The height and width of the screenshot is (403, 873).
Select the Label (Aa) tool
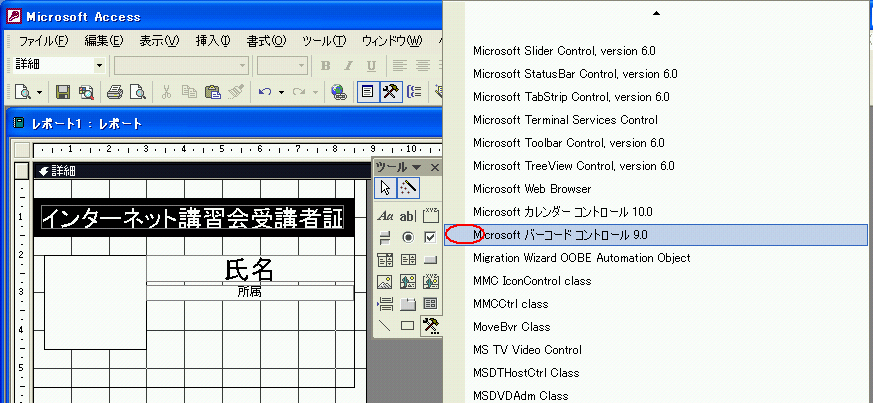tap(385, 216)
